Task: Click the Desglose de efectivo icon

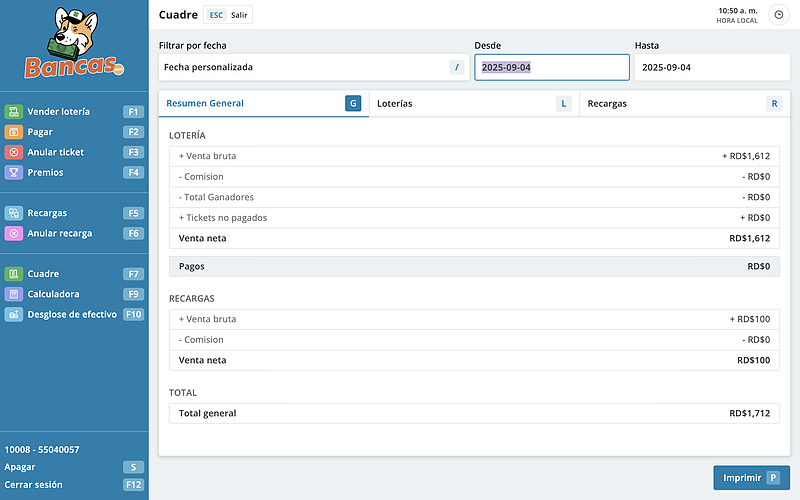Action: tap(14, 314)
